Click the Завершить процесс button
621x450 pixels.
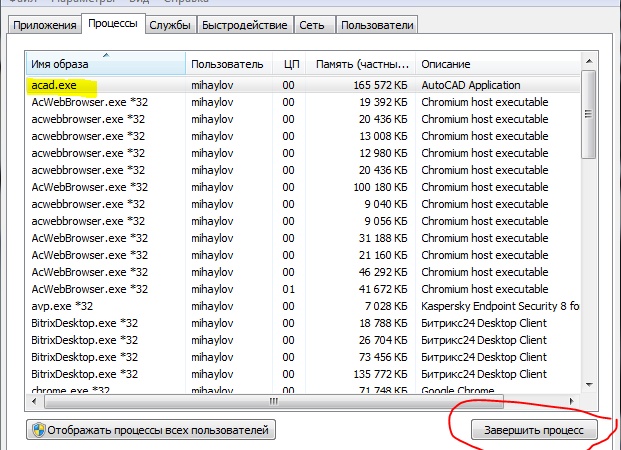[534, 430]
